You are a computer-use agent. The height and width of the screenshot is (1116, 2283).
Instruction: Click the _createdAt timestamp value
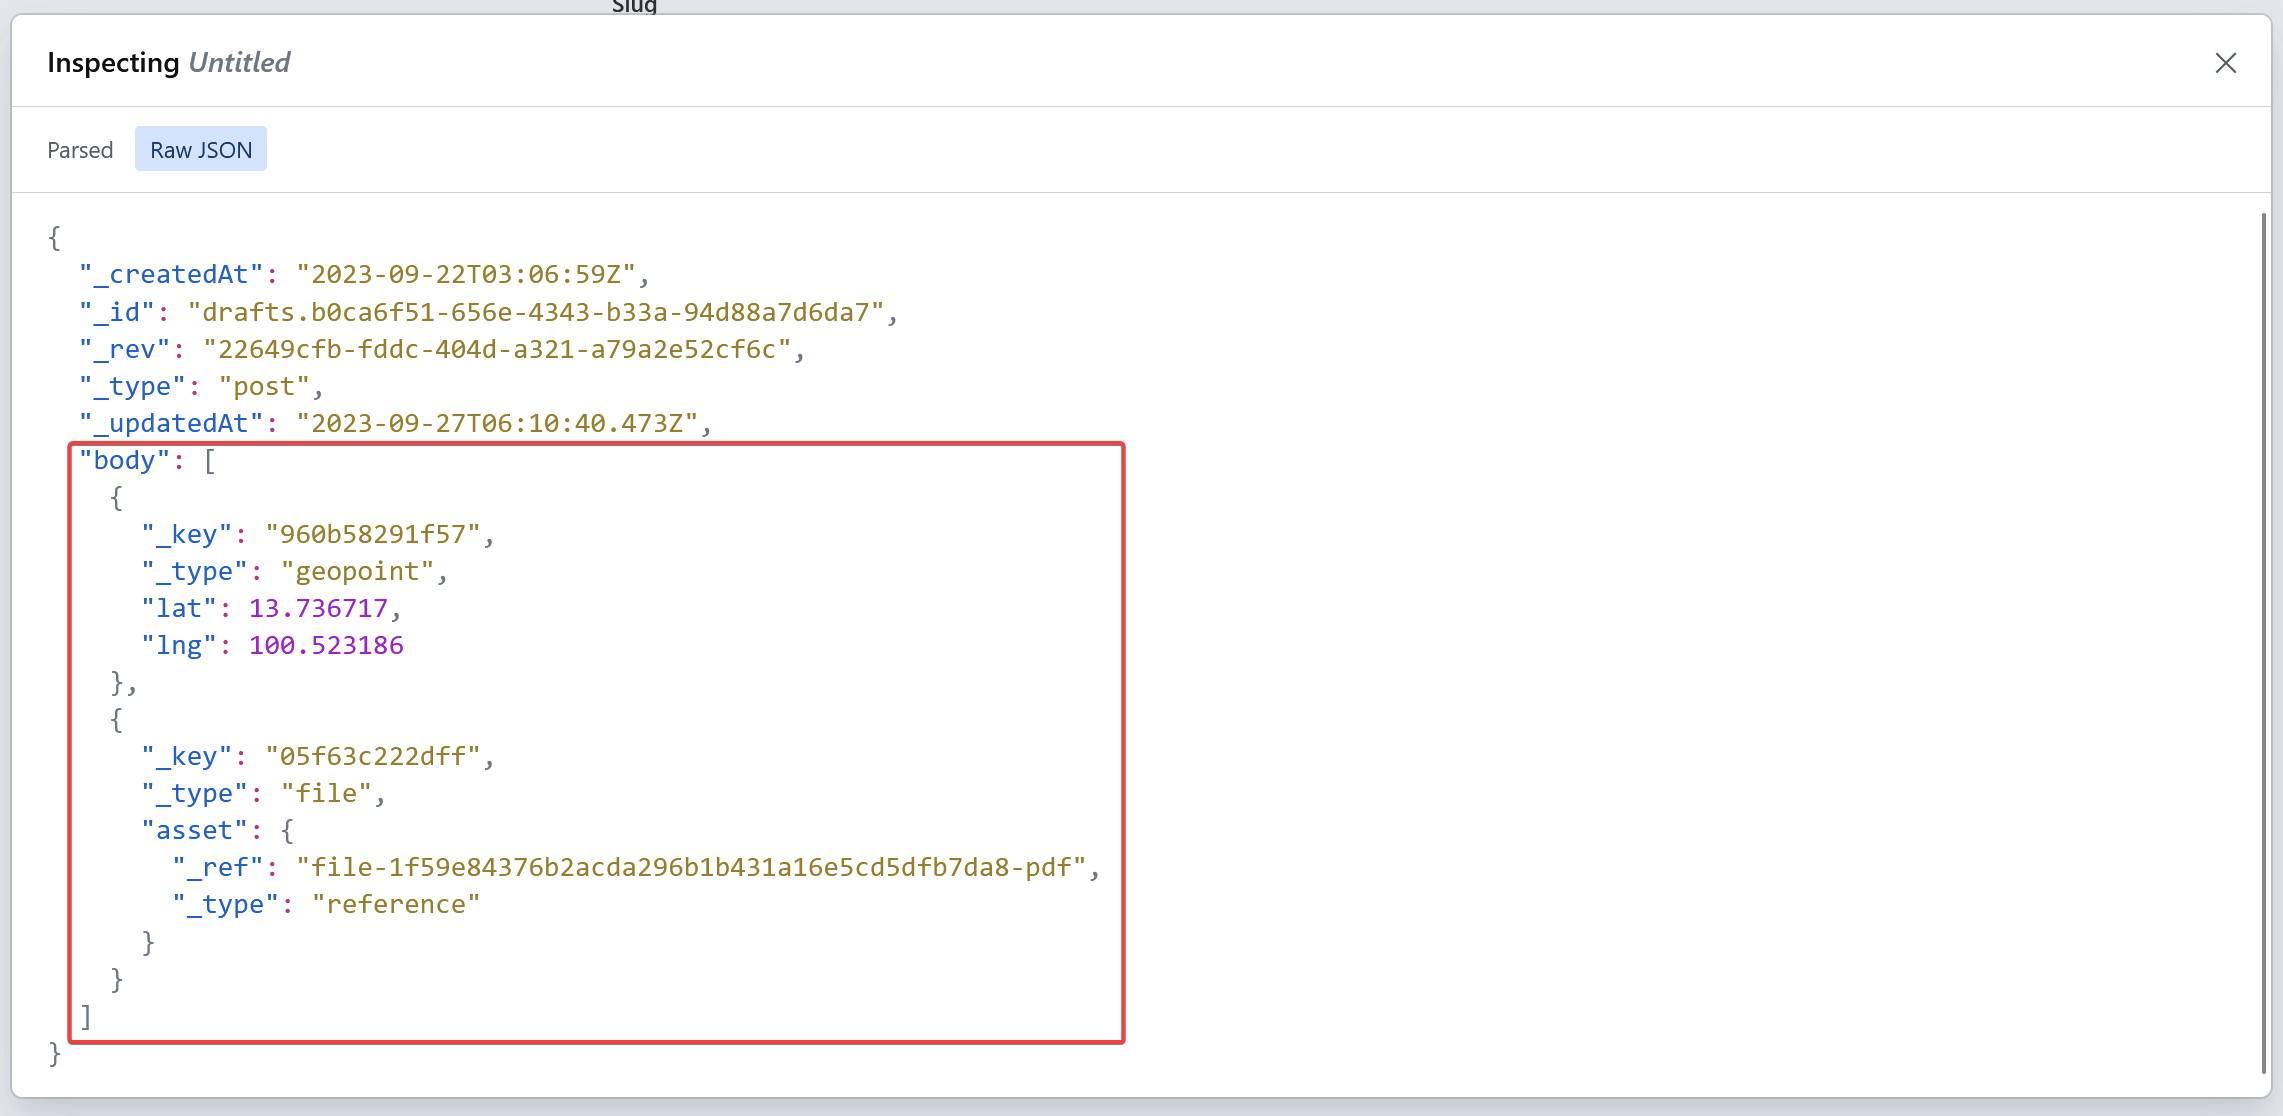(x=466, y=275)
